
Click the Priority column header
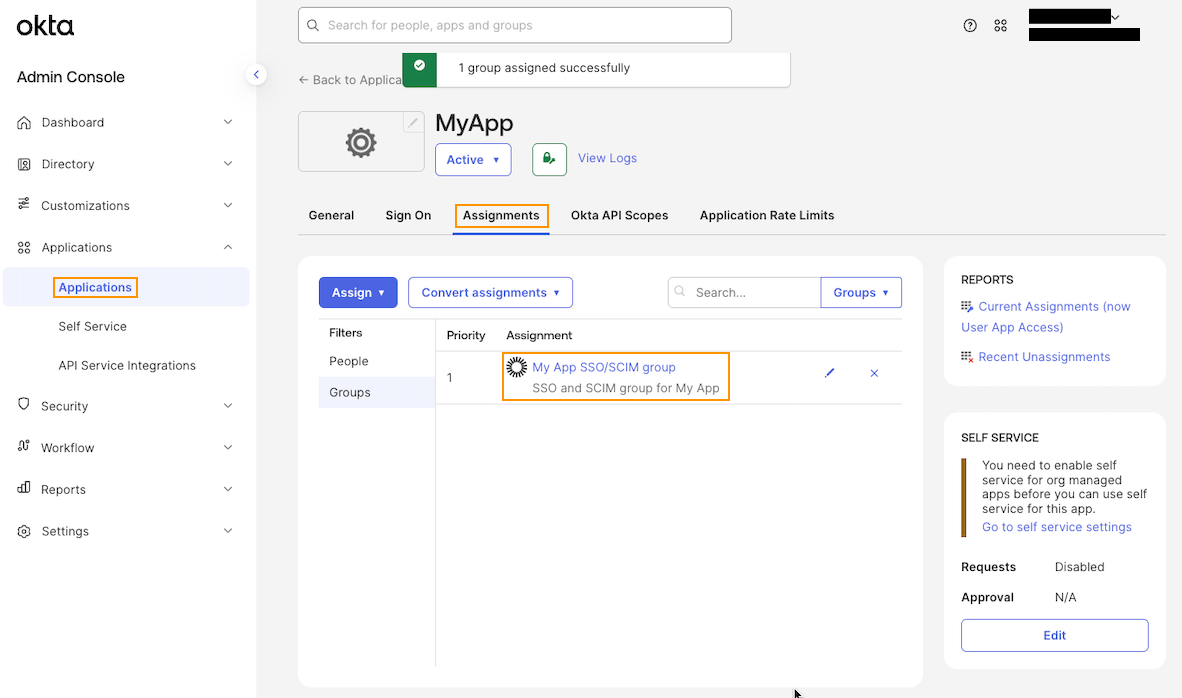466,335
